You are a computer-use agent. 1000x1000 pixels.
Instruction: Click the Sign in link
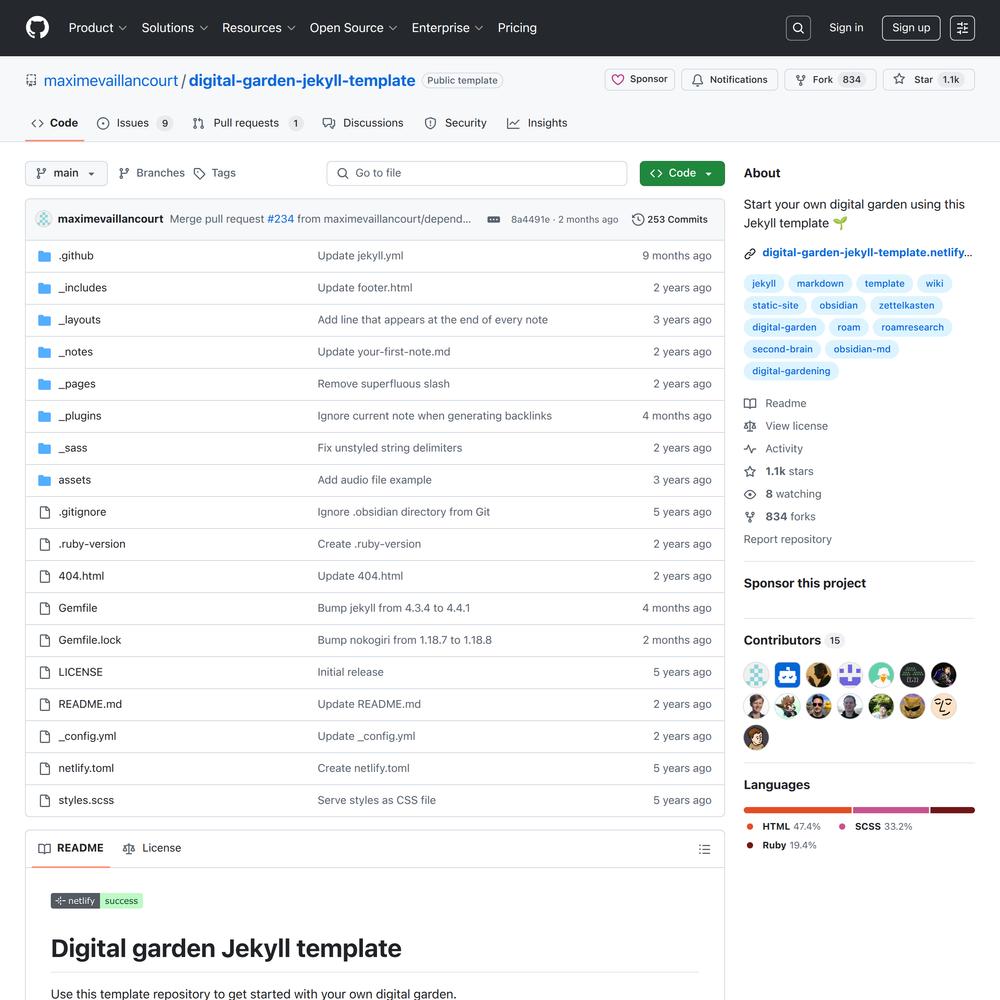846,27
